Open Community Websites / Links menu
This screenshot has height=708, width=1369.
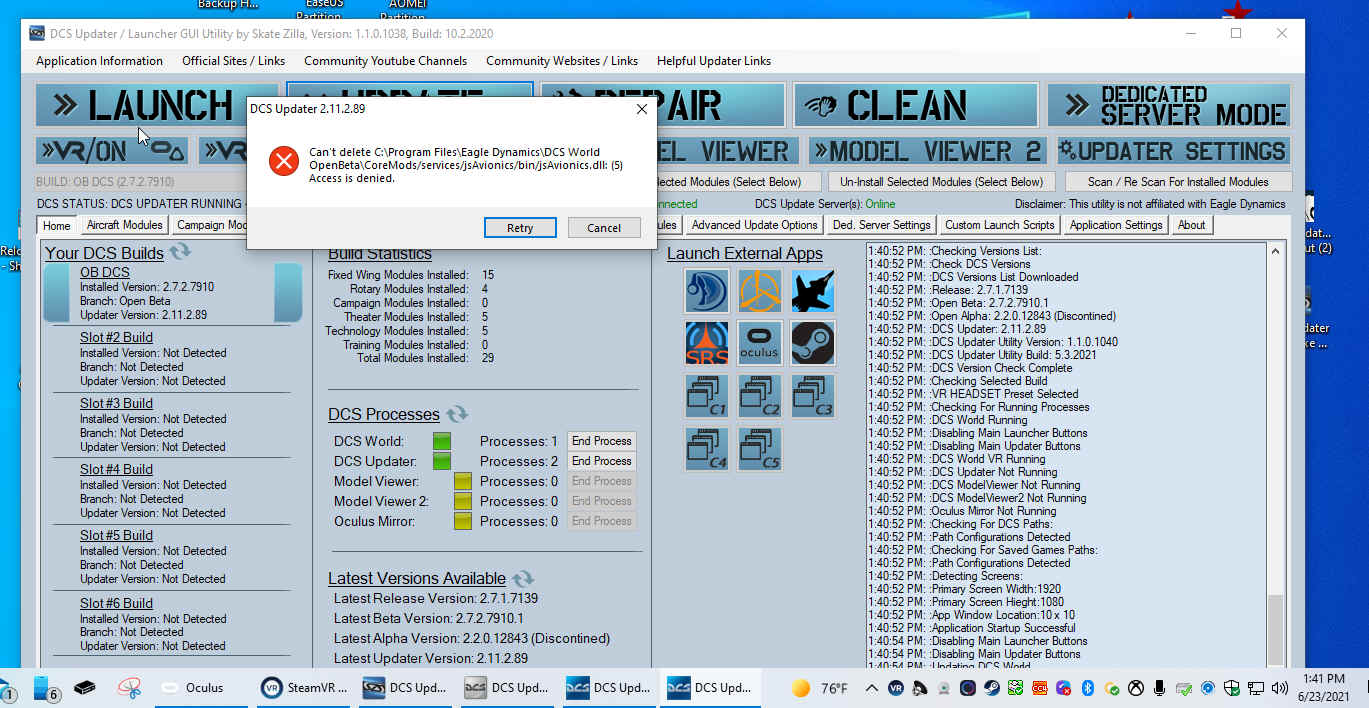[x=562, y=61]
